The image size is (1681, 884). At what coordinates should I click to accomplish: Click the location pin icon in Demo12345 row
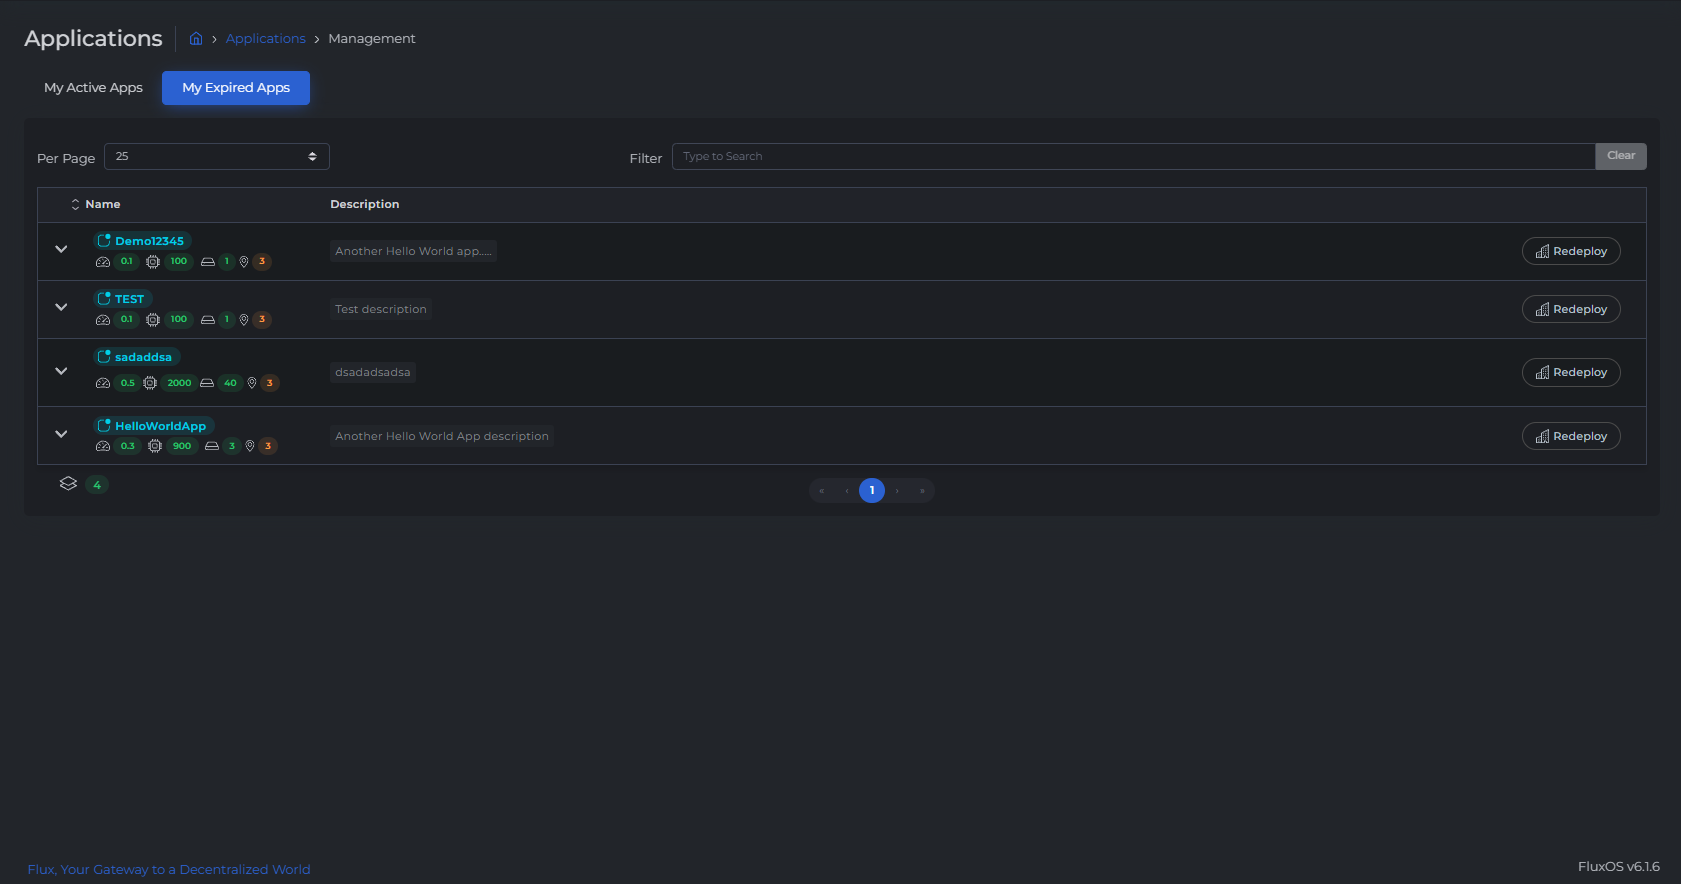click(244, 262)
